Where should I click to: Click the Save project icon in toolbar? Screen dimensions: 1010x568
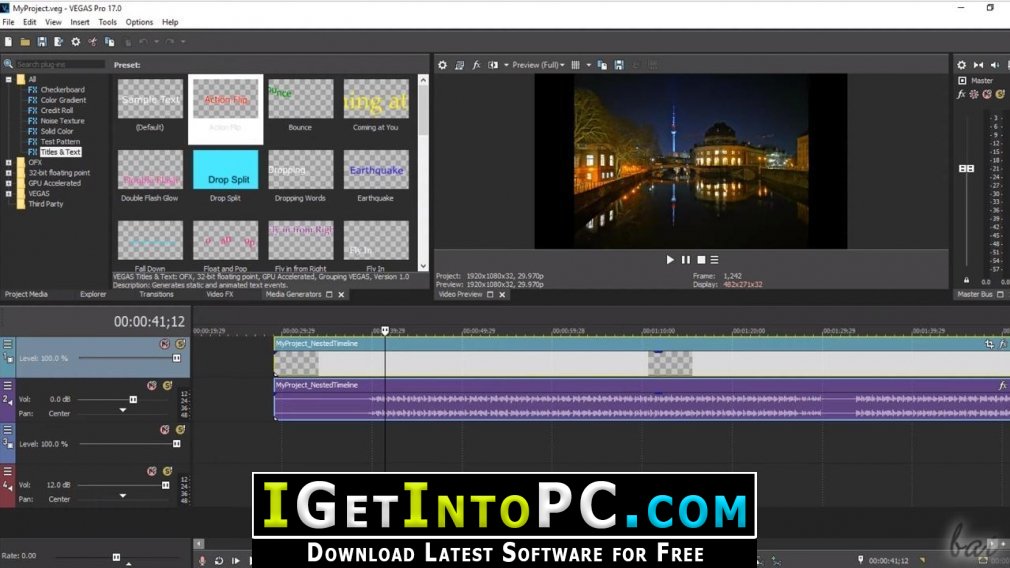point(42,42)
